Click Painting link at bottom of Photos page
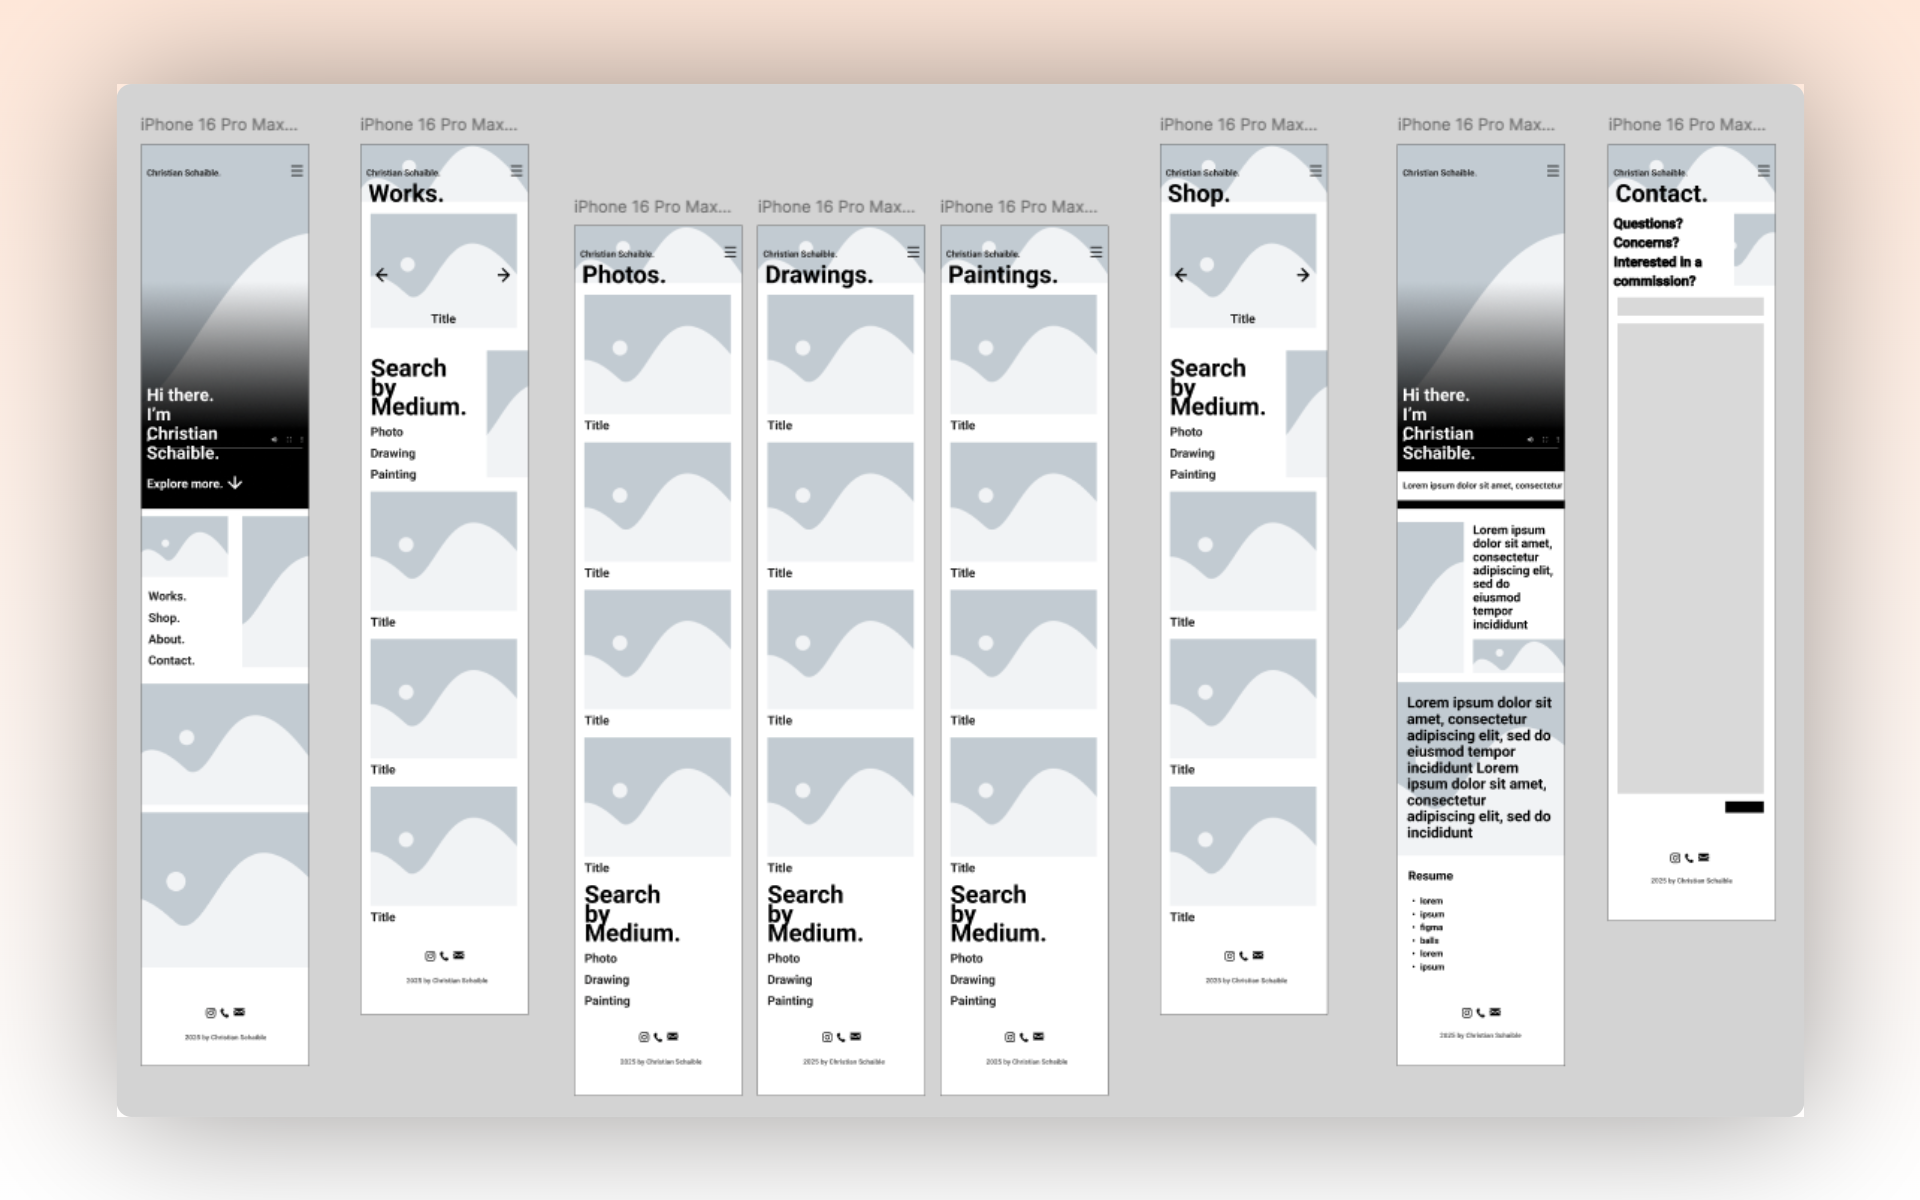 pos(607,1001)
